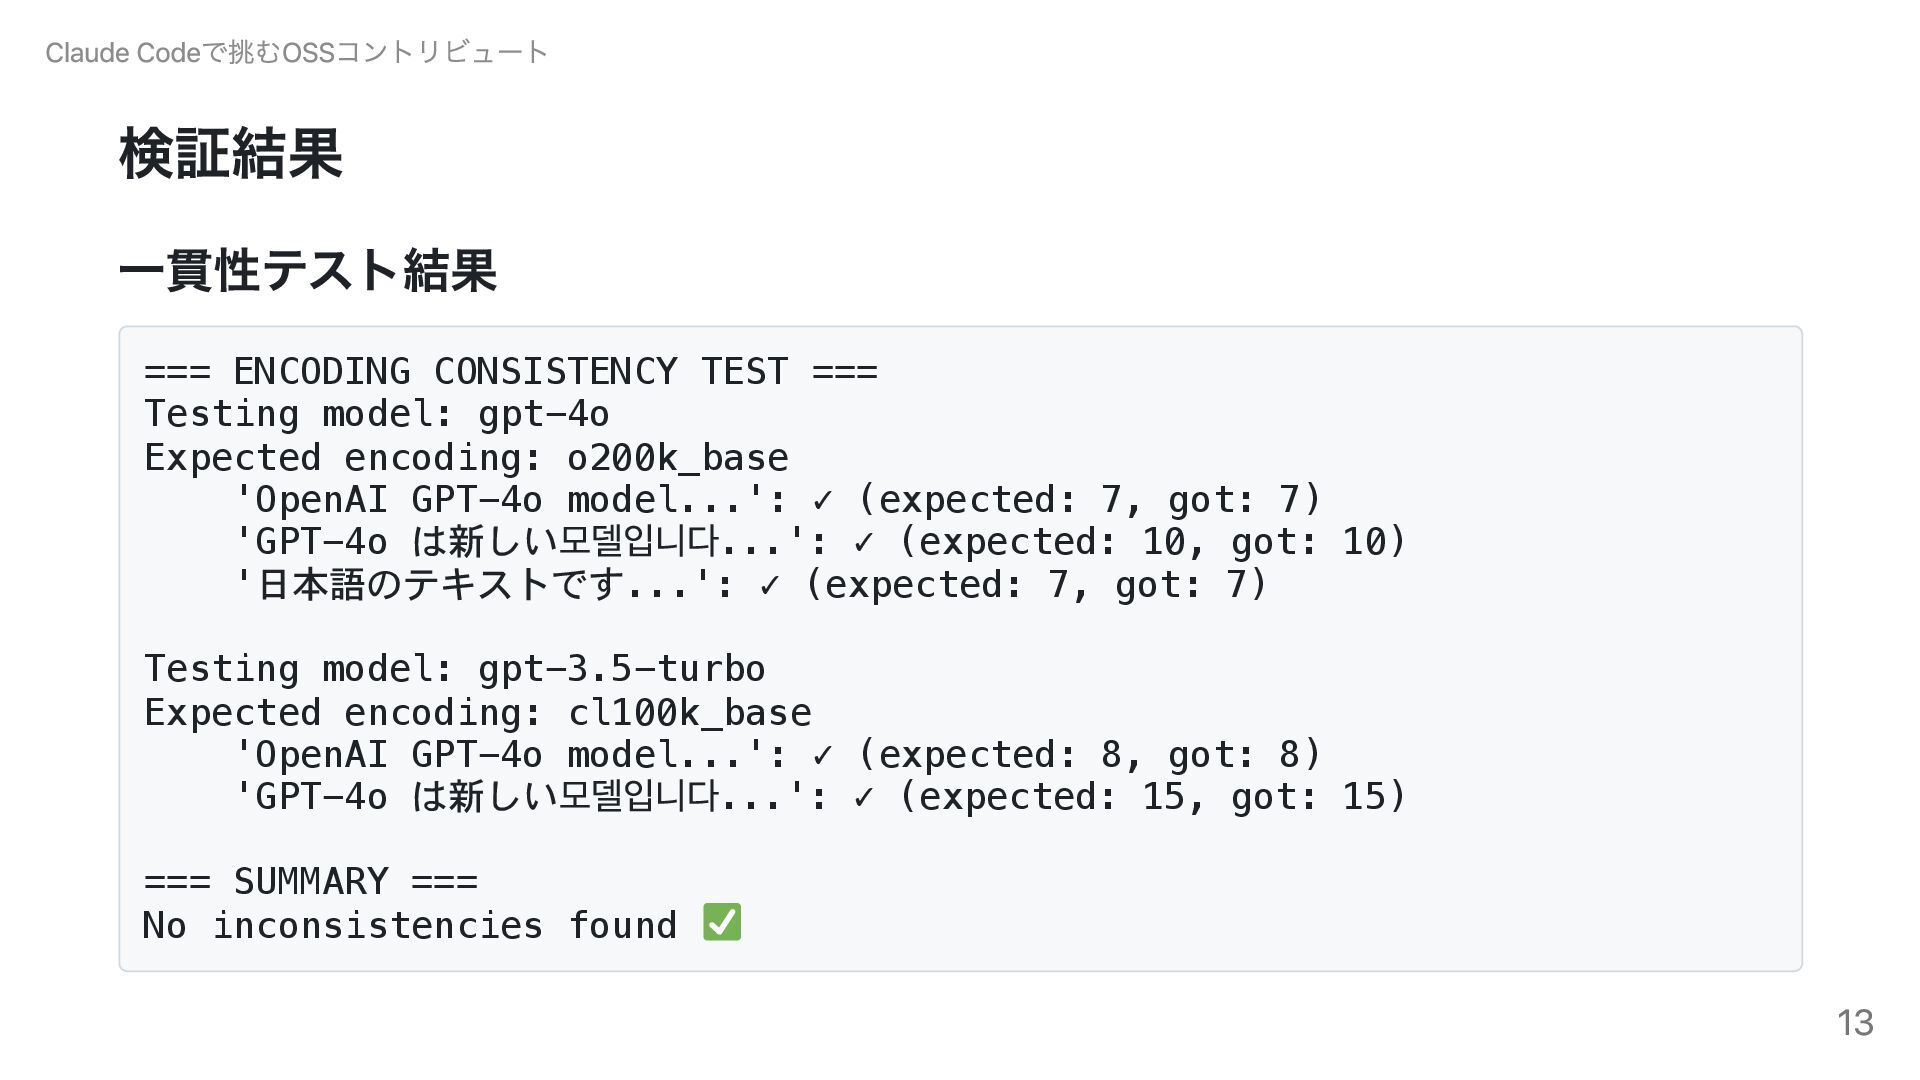Screen dimensions: 1920x1080
Task: Click '(expected: 10, got: 10)' result
Action: pyautogui.click(x=1153, y=543)
